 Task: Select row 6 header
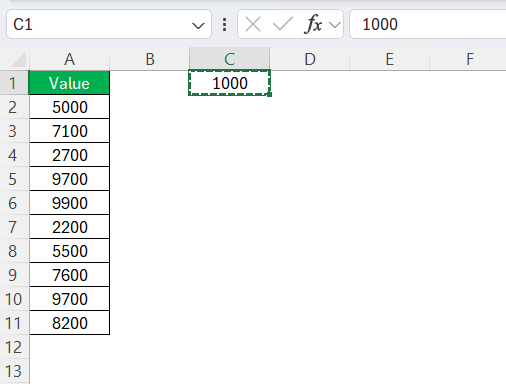point(14,203)
